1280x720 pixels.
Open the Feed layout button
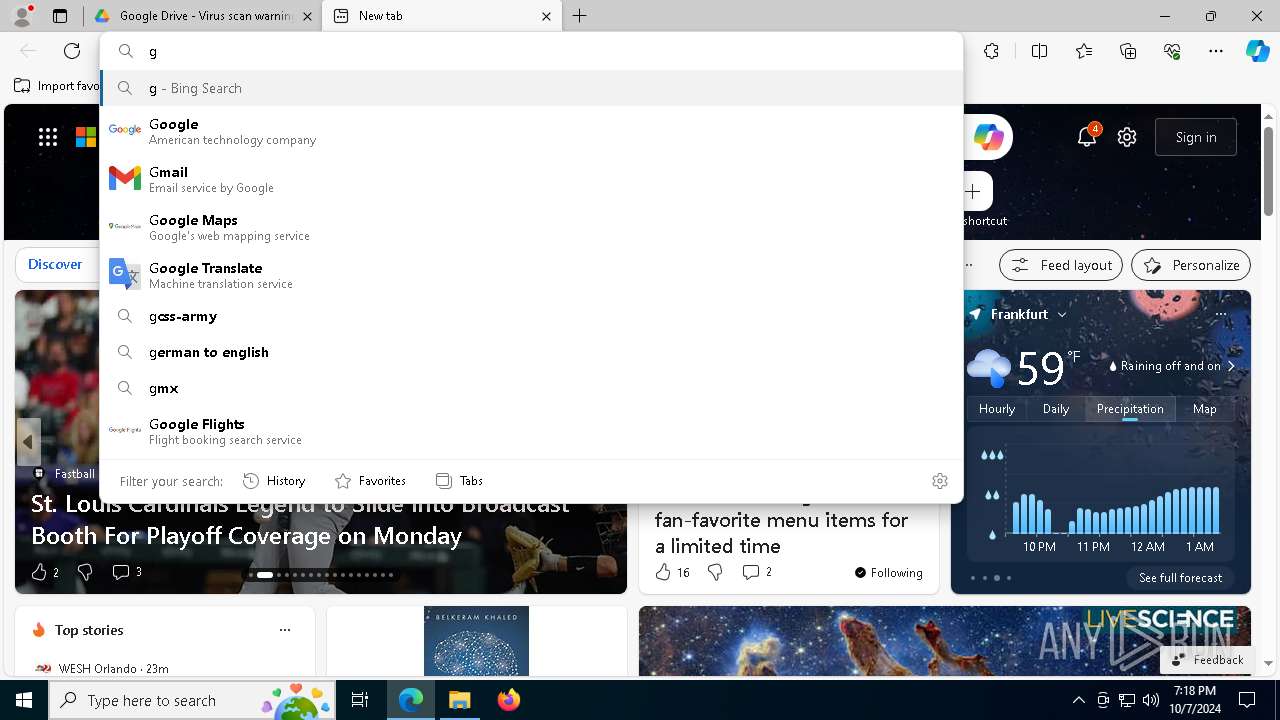point(1062,265)
